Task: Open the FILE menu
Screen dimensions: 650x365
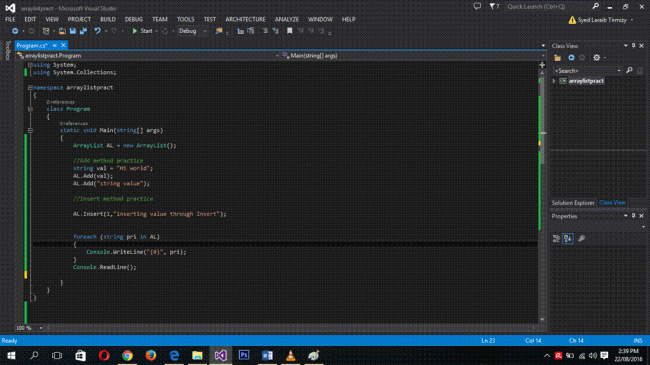Action: [x=10, y=19]
